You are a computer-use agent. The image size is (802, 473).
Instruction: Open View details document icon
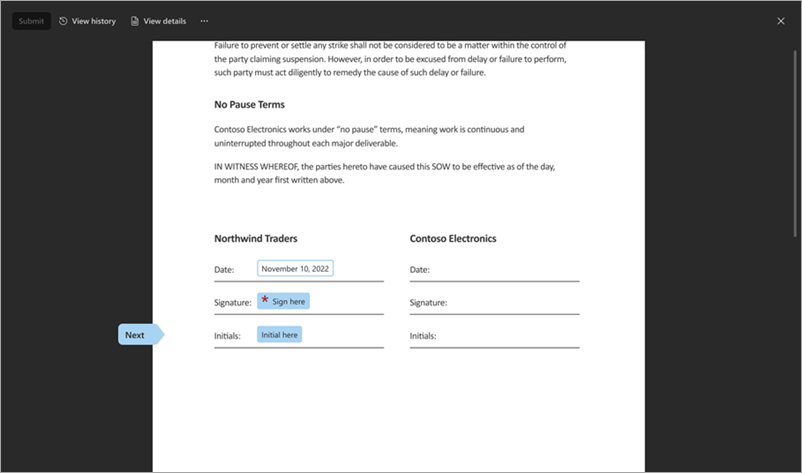pyautogui.click(x=135, y=21)
